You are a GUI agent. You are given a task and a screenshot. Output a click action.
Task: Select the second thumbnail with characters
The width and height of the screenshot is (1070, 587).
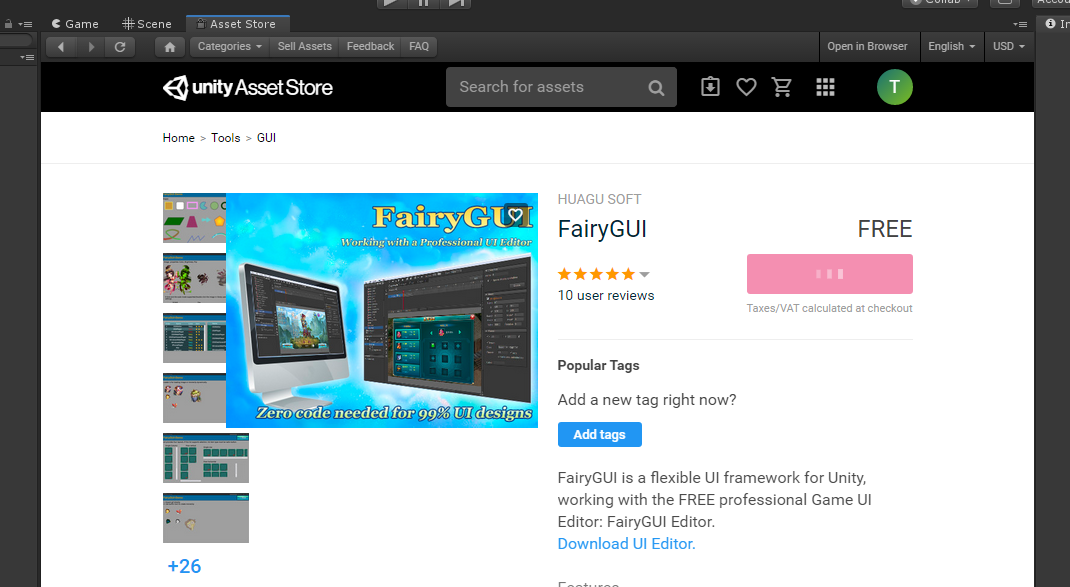coord(194,278)
